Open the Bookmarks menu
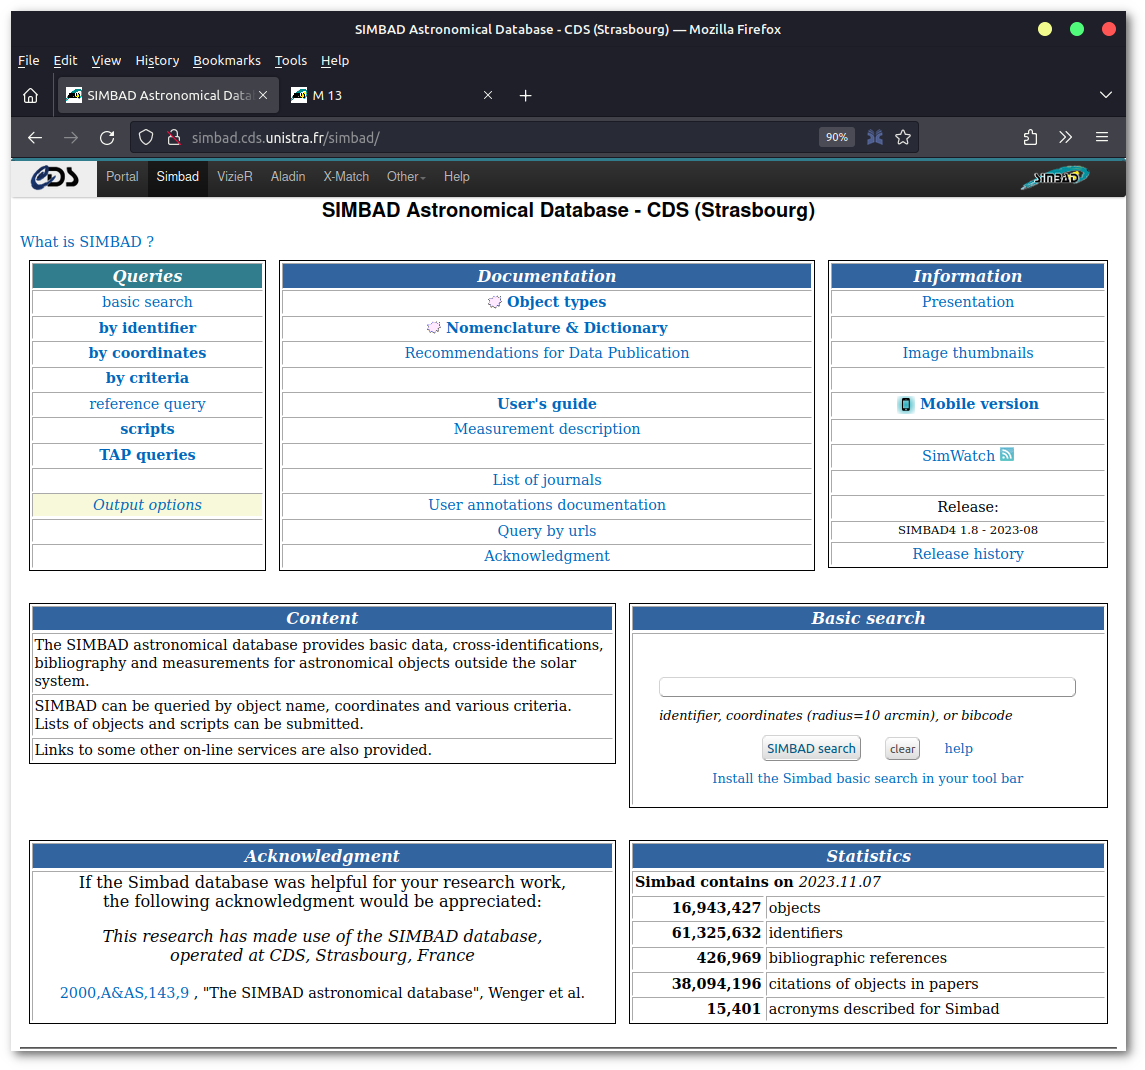1145x1070 pixels. (226, 61)
